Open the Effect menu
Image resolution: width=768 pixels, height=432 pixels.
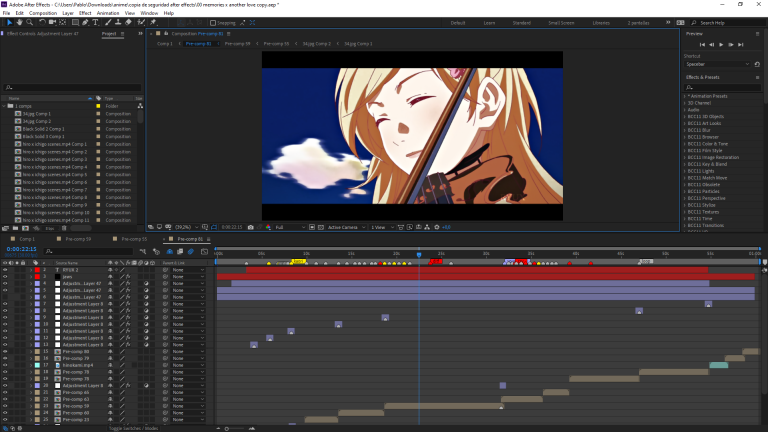pos(85,13)
